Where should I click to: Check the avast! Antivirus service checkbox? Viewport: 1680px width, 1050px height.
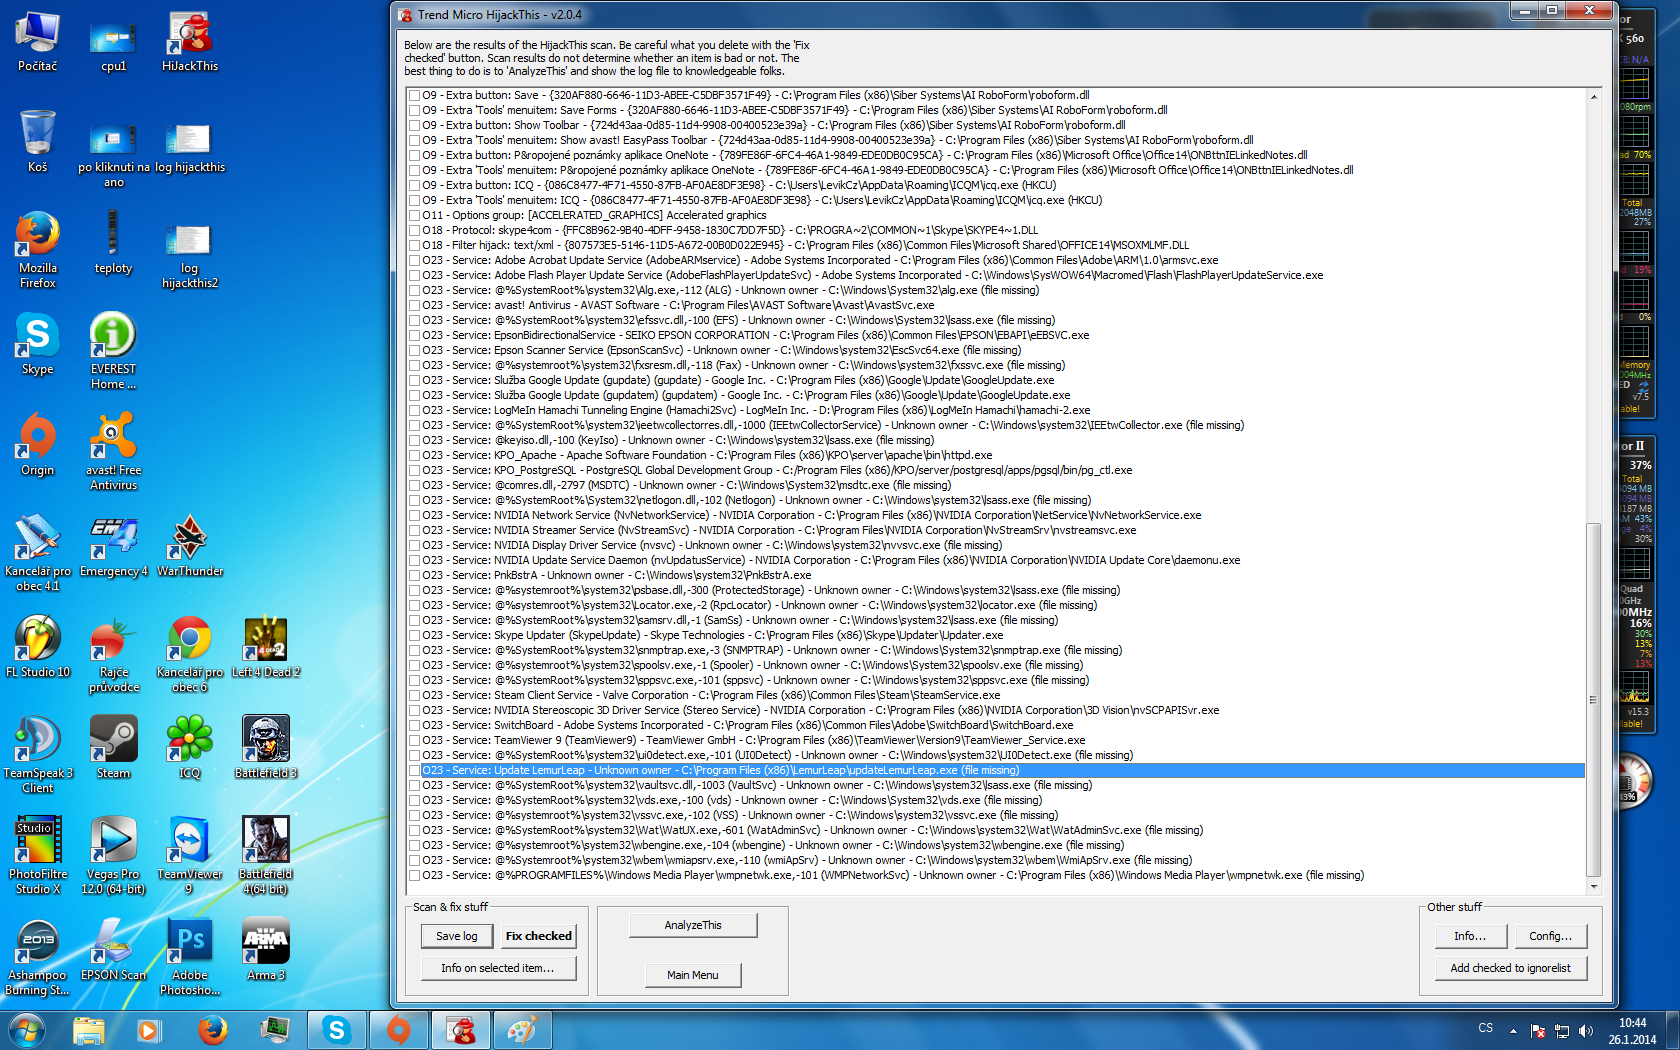[414, 306]
